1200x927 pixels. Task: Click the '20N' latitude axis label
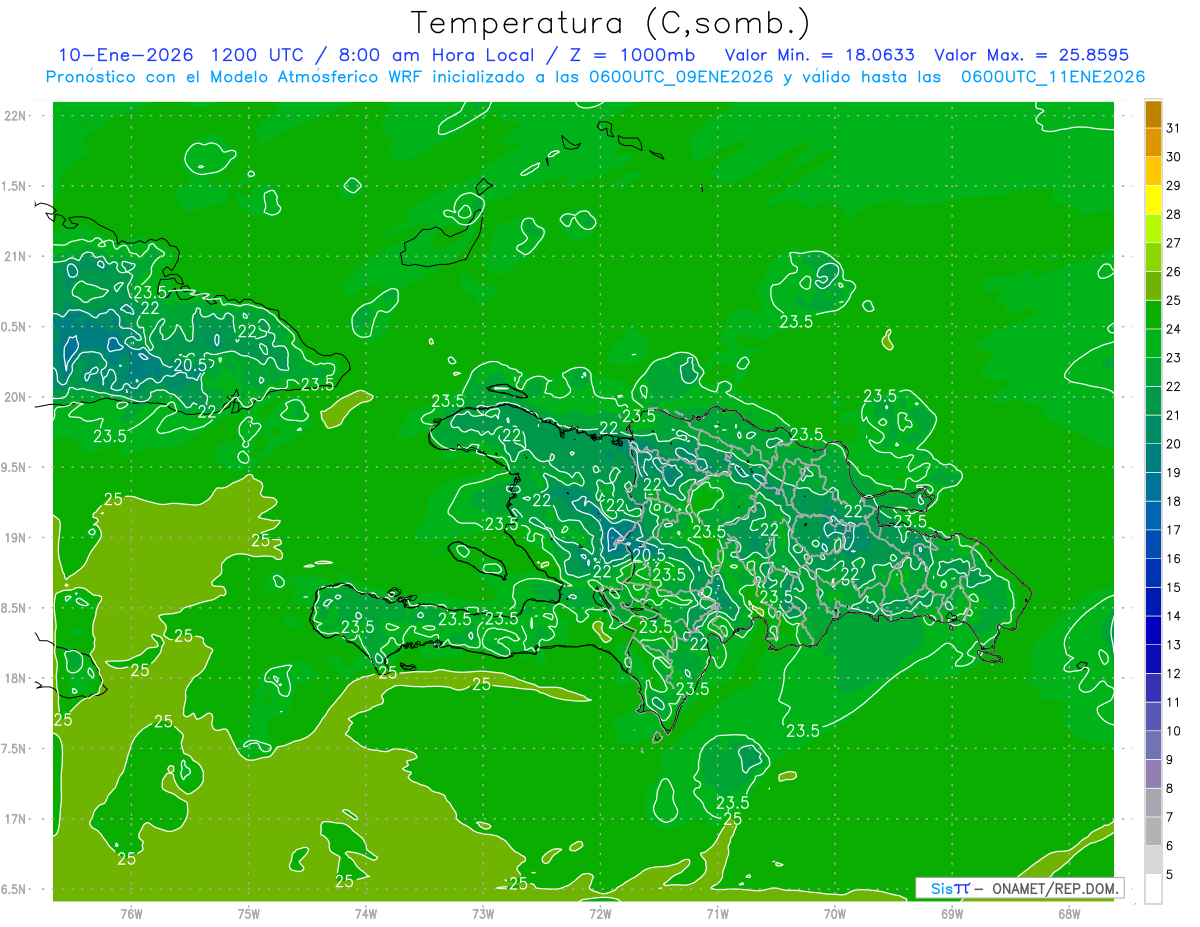(16, 397)
